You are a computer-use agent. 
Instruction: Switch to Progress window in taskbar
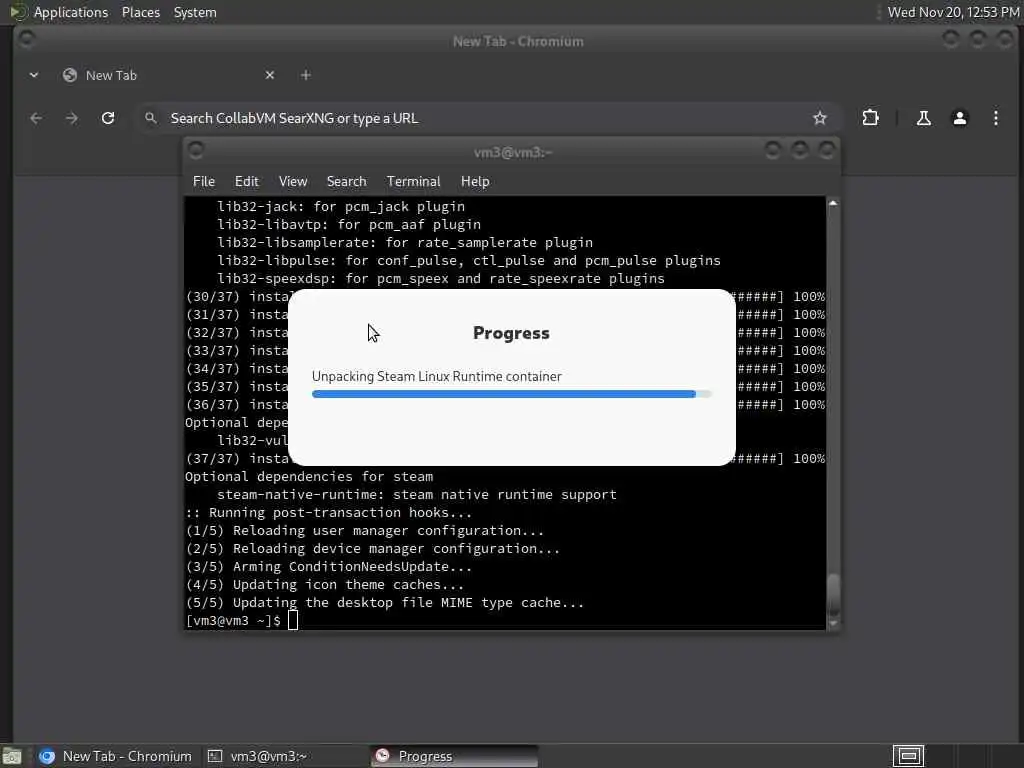(454, 756)
